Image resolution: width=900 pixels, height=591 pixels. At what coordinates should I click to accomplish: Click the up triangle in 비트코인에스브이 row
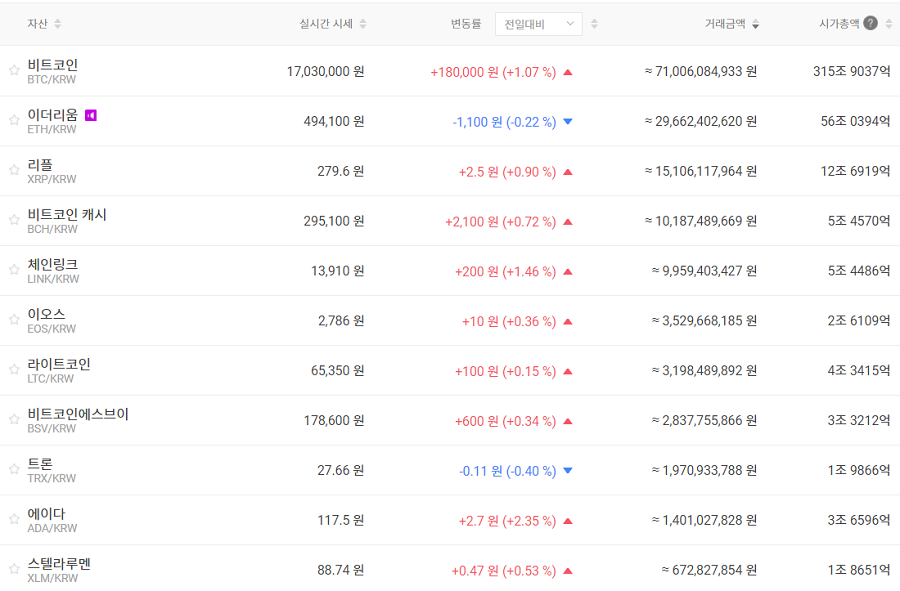(568, 422)
